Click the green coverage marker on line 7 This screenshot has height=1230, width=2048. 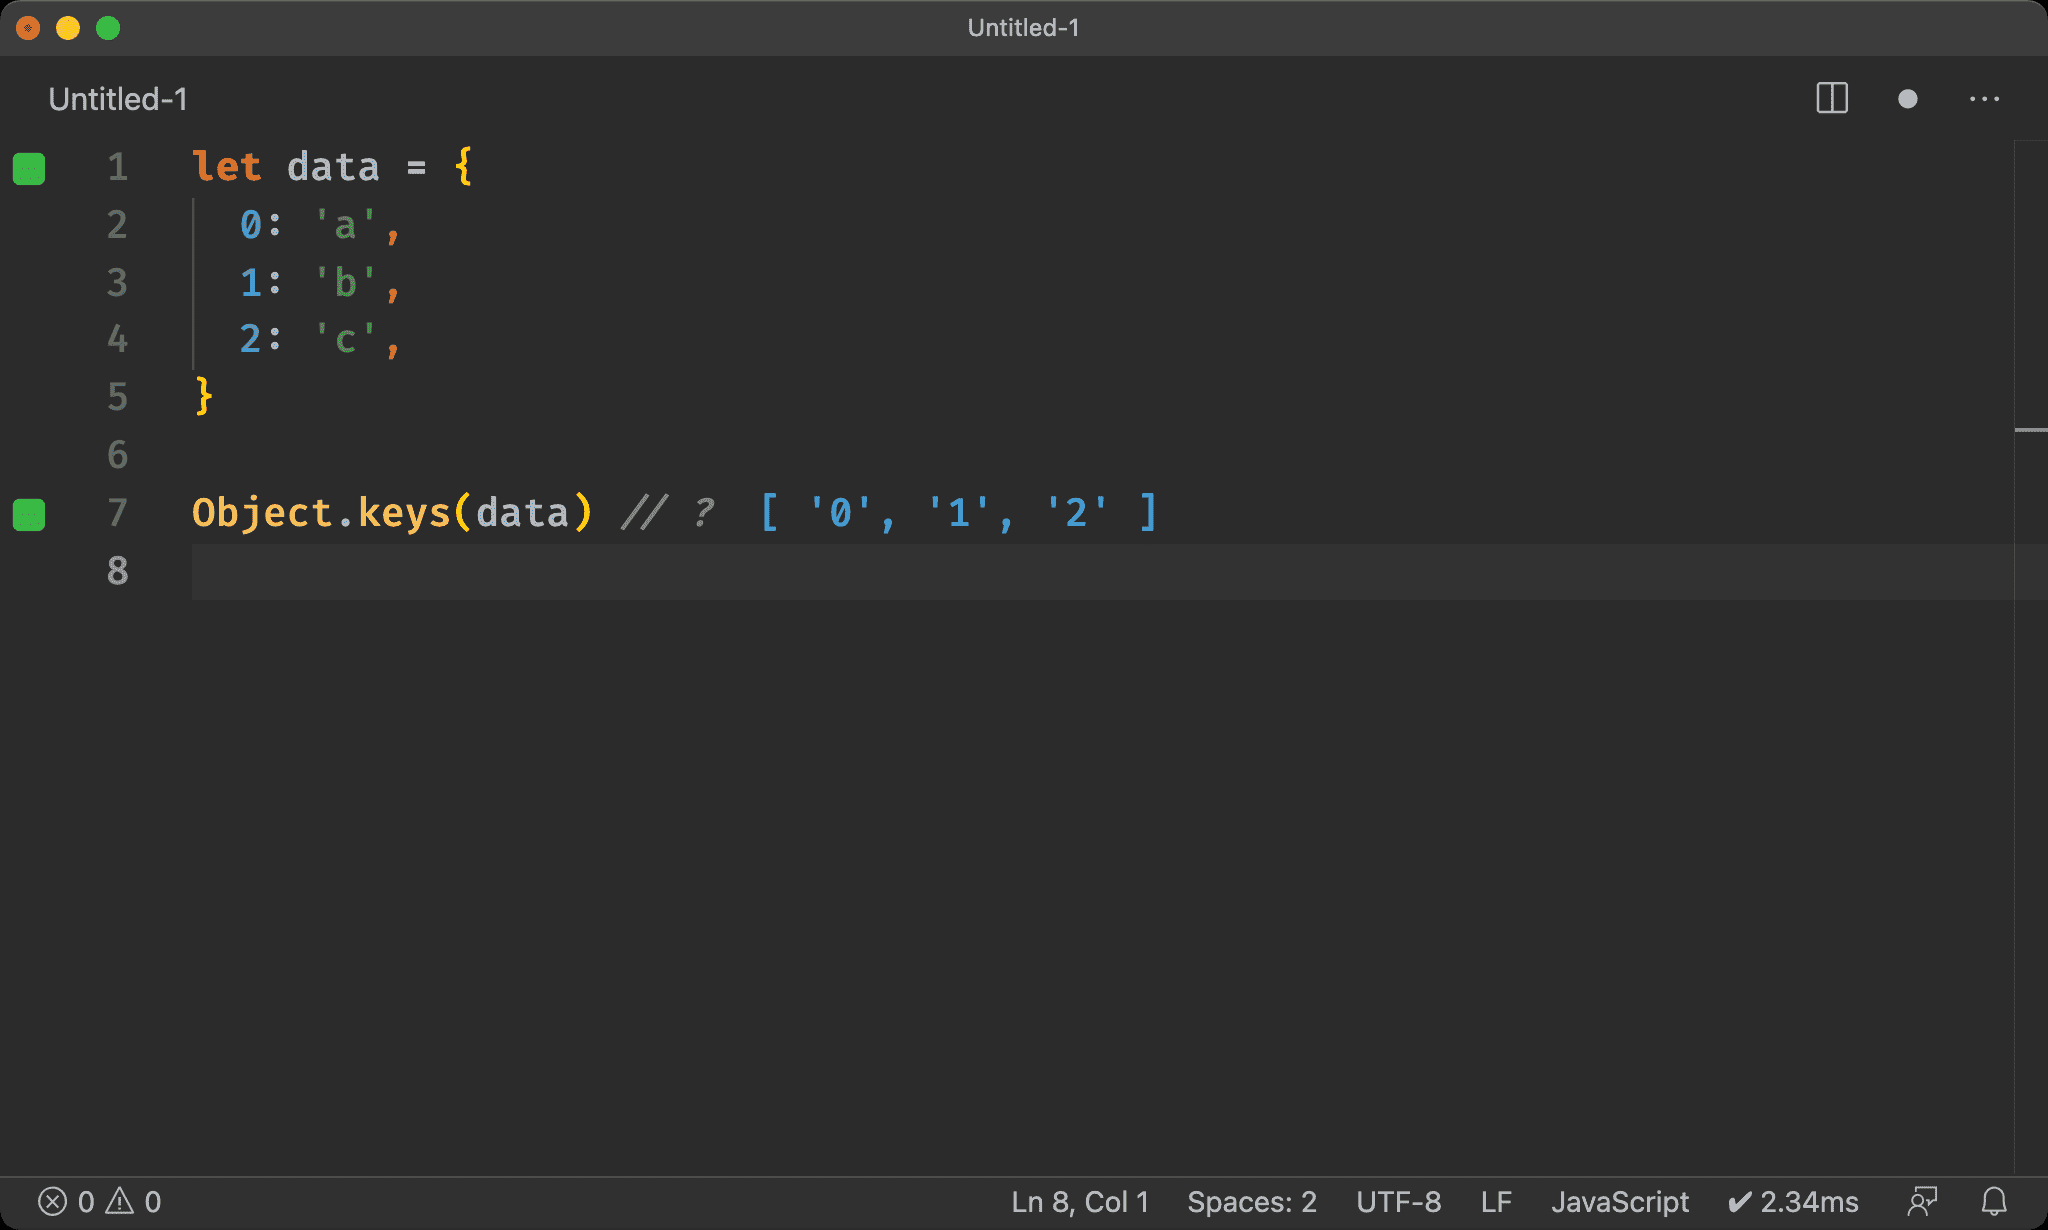(29, 514)
